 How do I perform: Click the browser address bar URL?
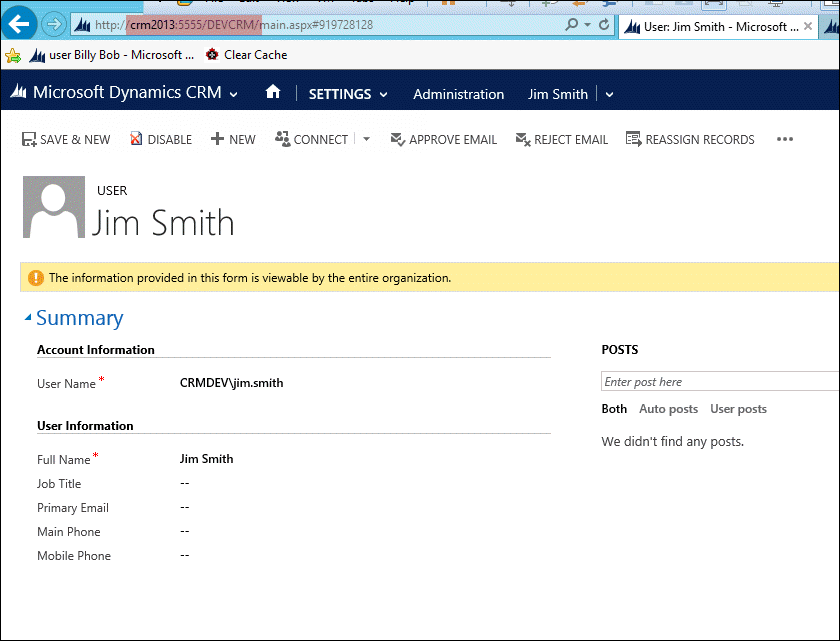coord(234,25)
